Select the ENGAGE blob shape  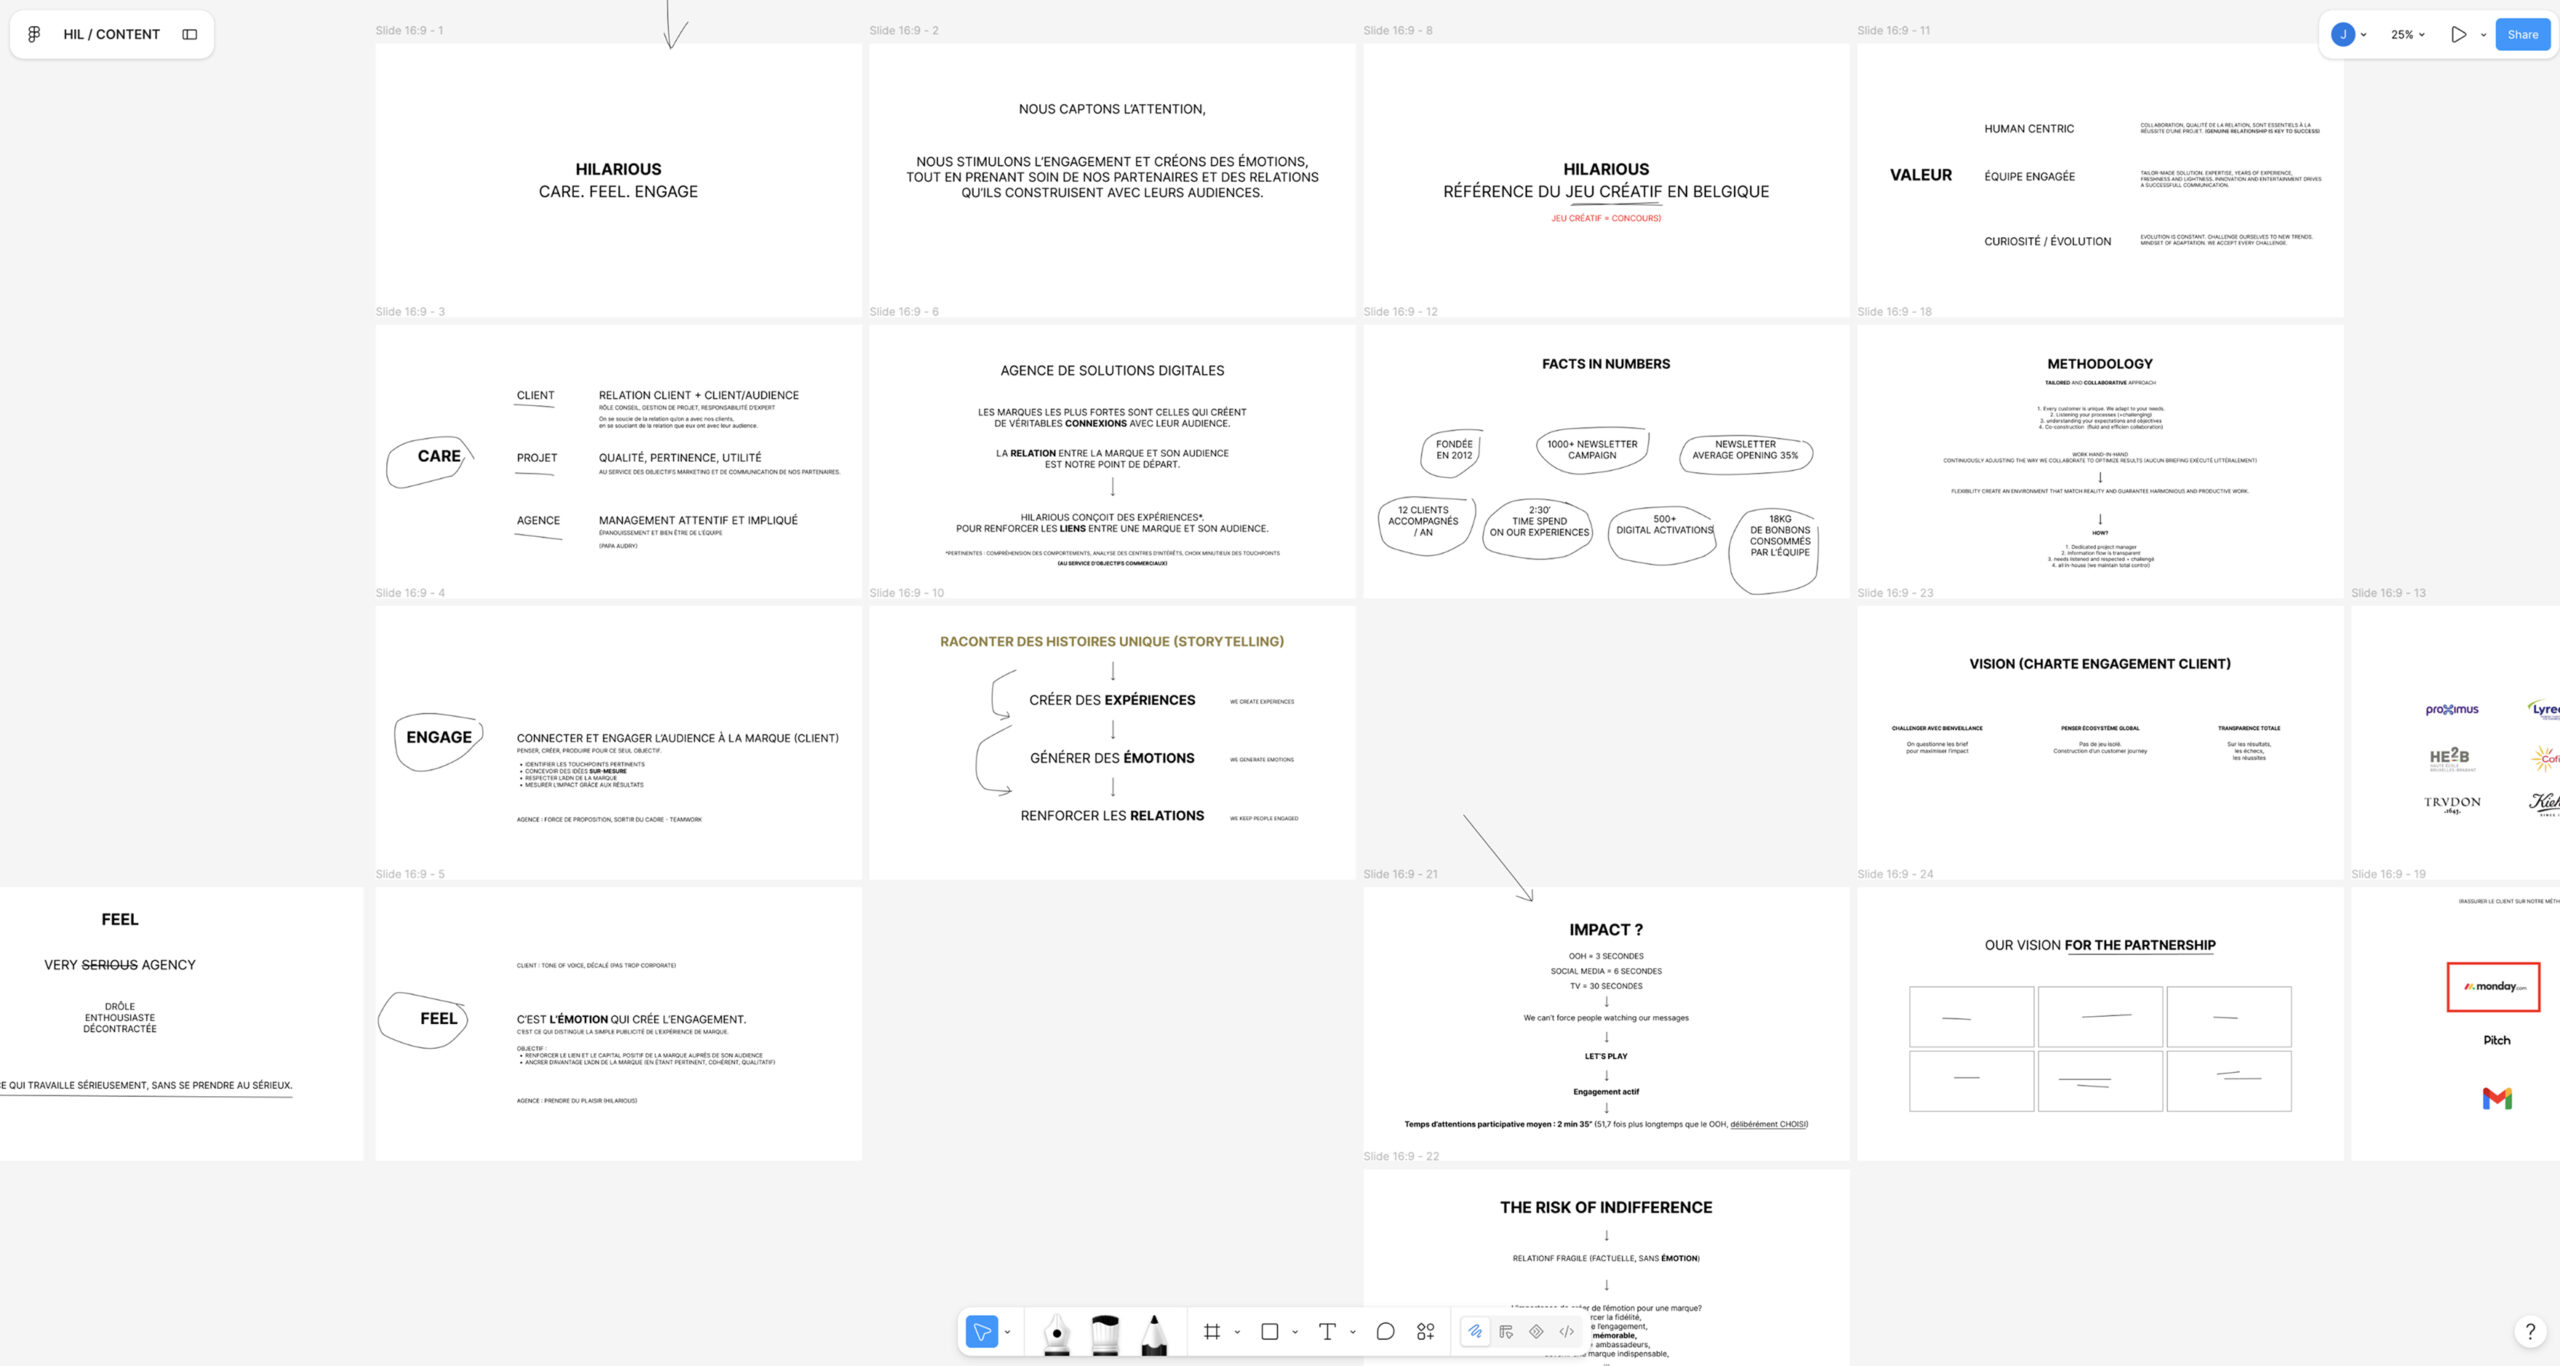(438, 741)
